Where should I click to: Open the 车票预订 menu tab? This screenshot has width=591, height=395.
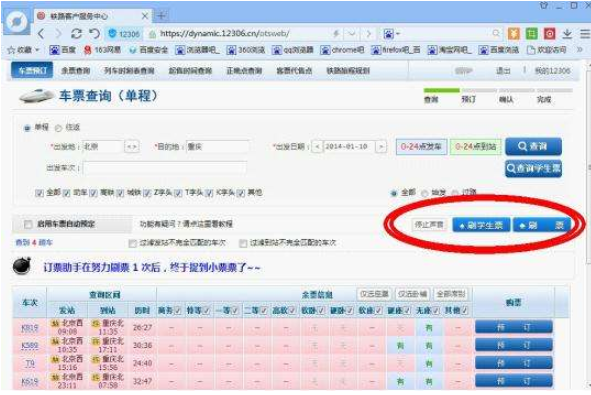32,70
